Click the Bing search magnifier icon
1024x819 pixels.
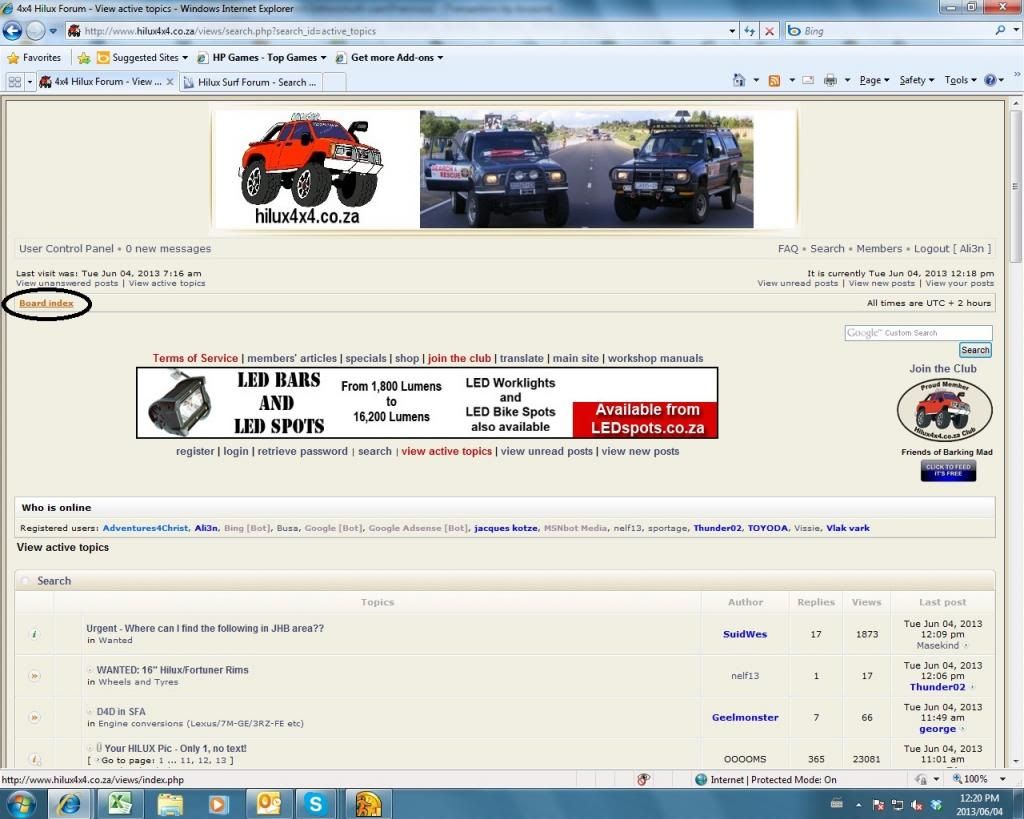coord(1000,30)
